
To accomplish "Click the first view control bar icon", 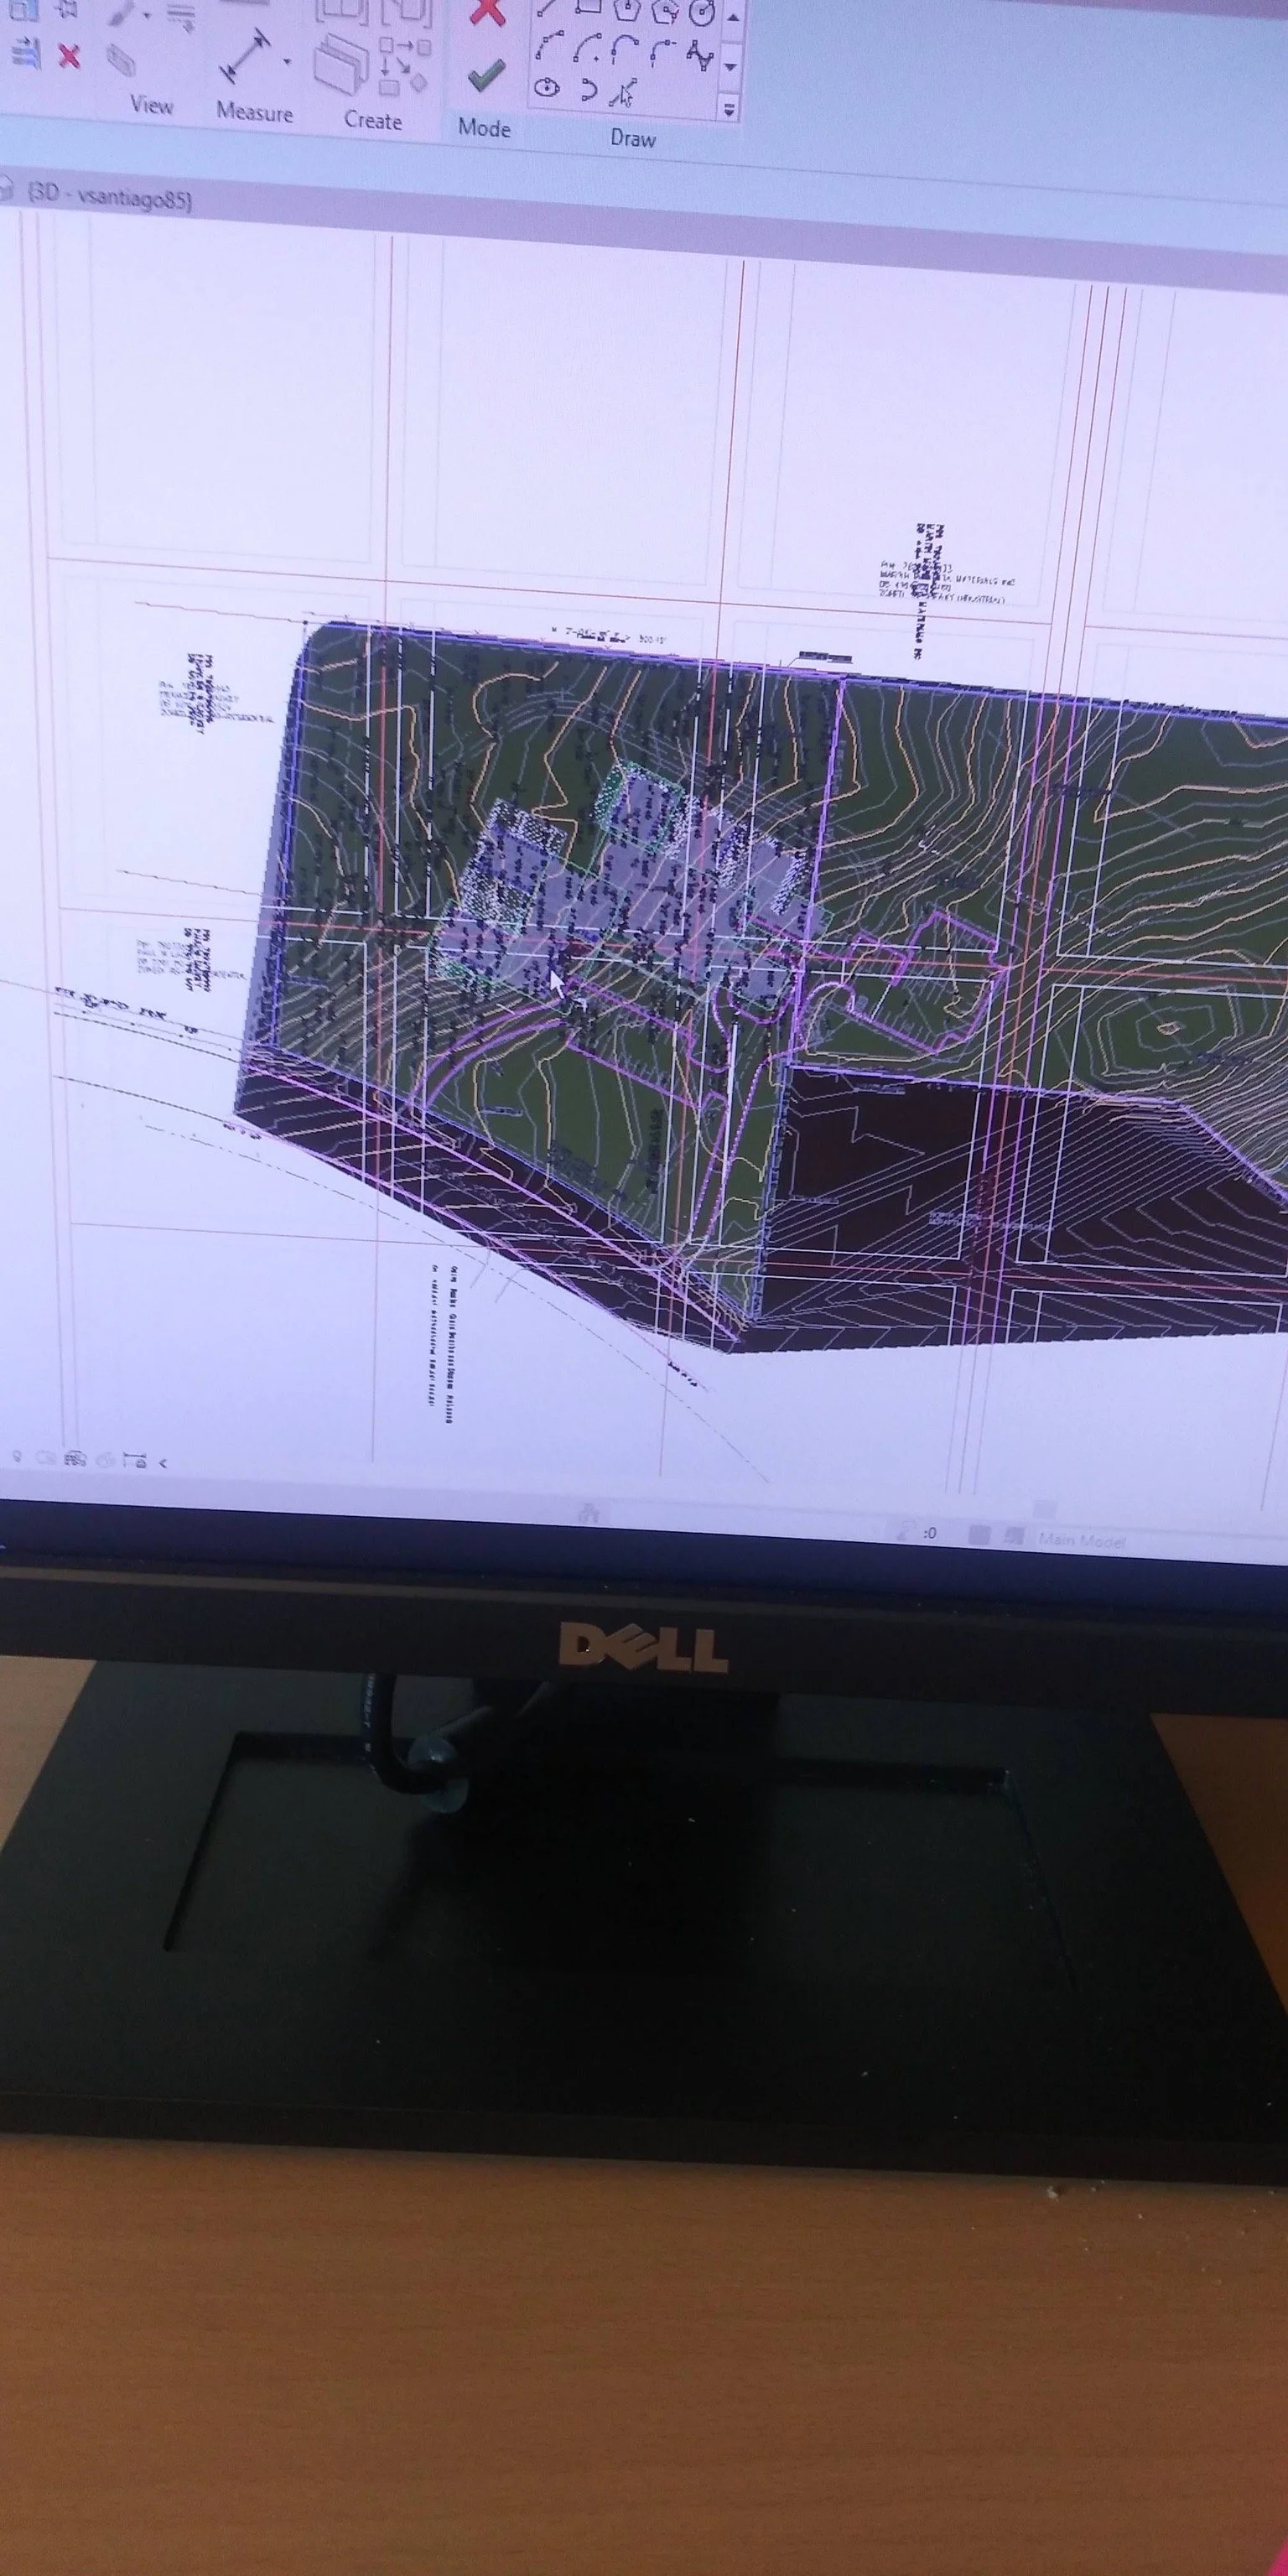I will tap(16, 1456).
